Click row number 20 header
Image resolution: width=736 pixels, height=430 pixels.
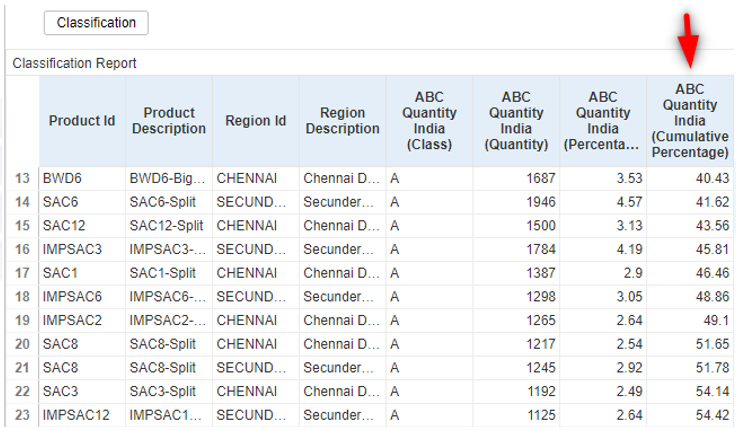(22, 343)
